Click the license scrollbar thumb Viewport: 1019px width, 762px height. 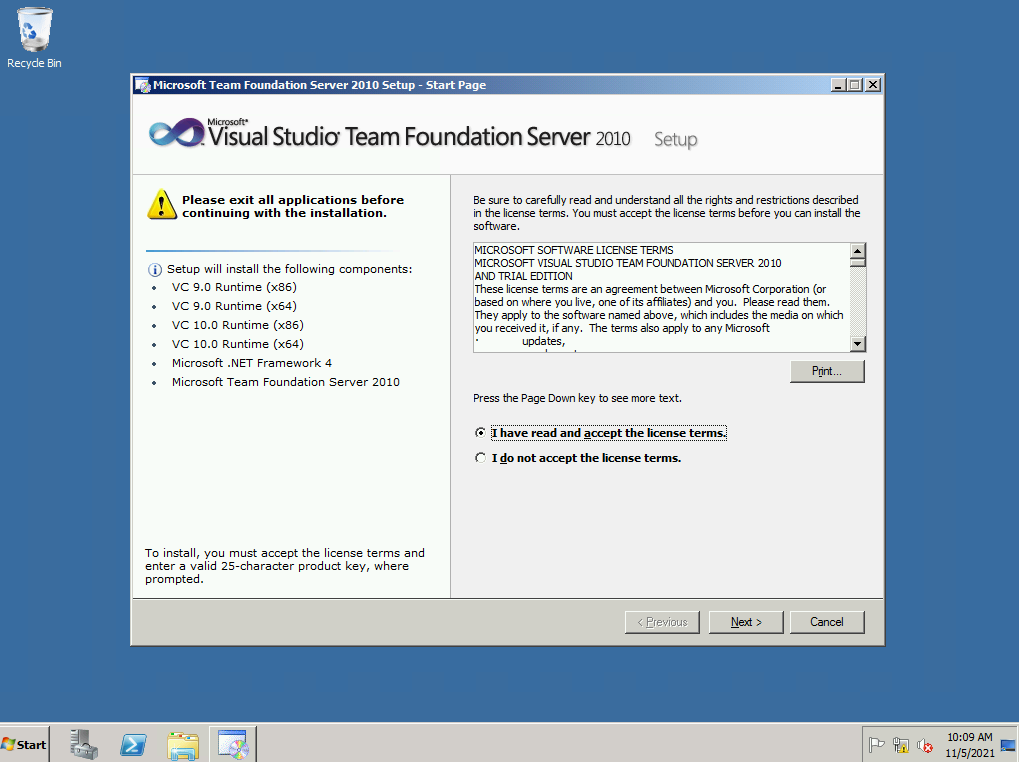(858, 262)
